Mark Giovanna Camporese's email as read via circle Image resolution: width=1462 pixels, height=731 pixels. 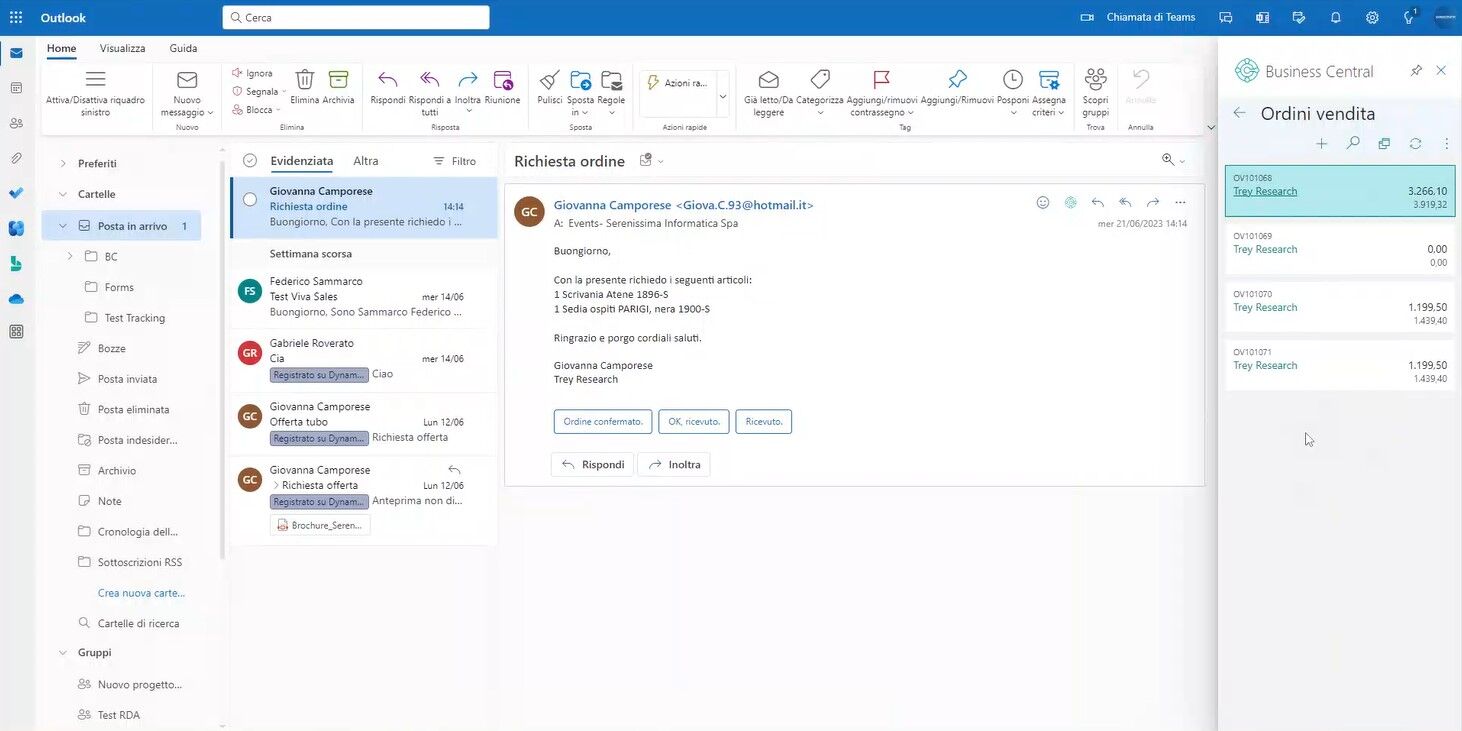(x=250, y=199)
